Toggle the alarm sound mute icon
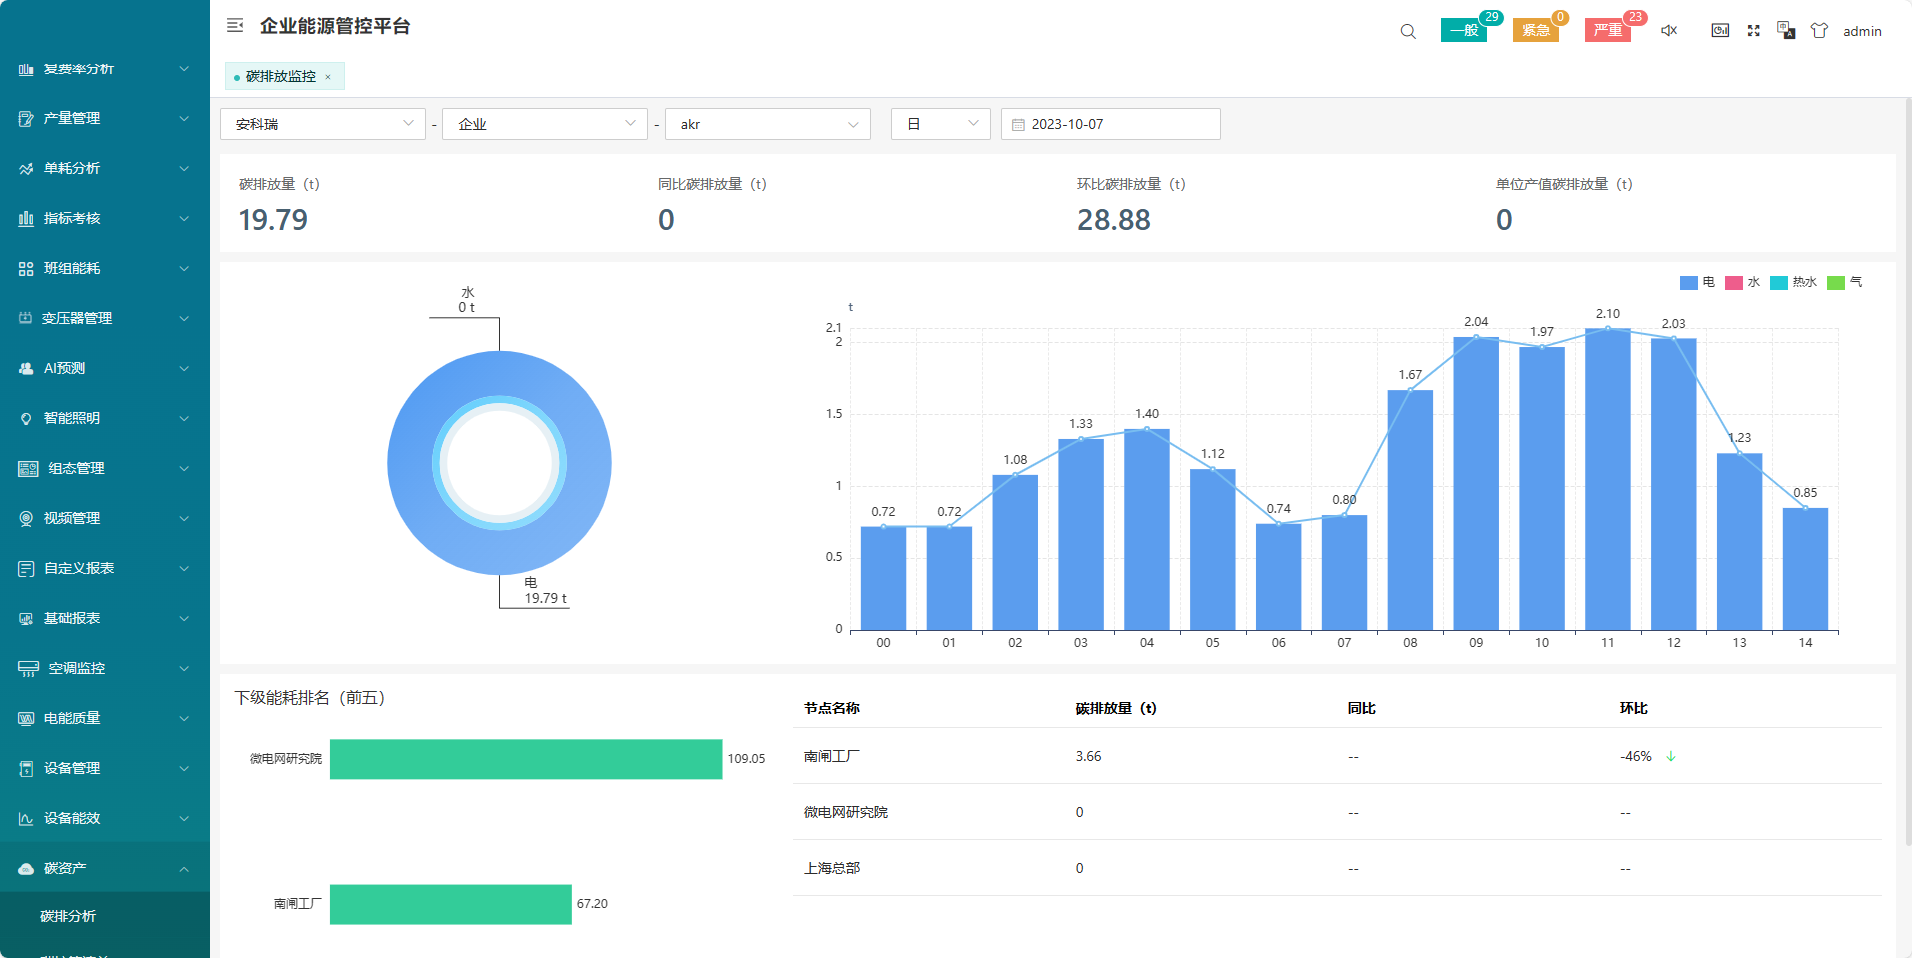This screenshot has width=1912, height=958. click(x=1669, y=31)
